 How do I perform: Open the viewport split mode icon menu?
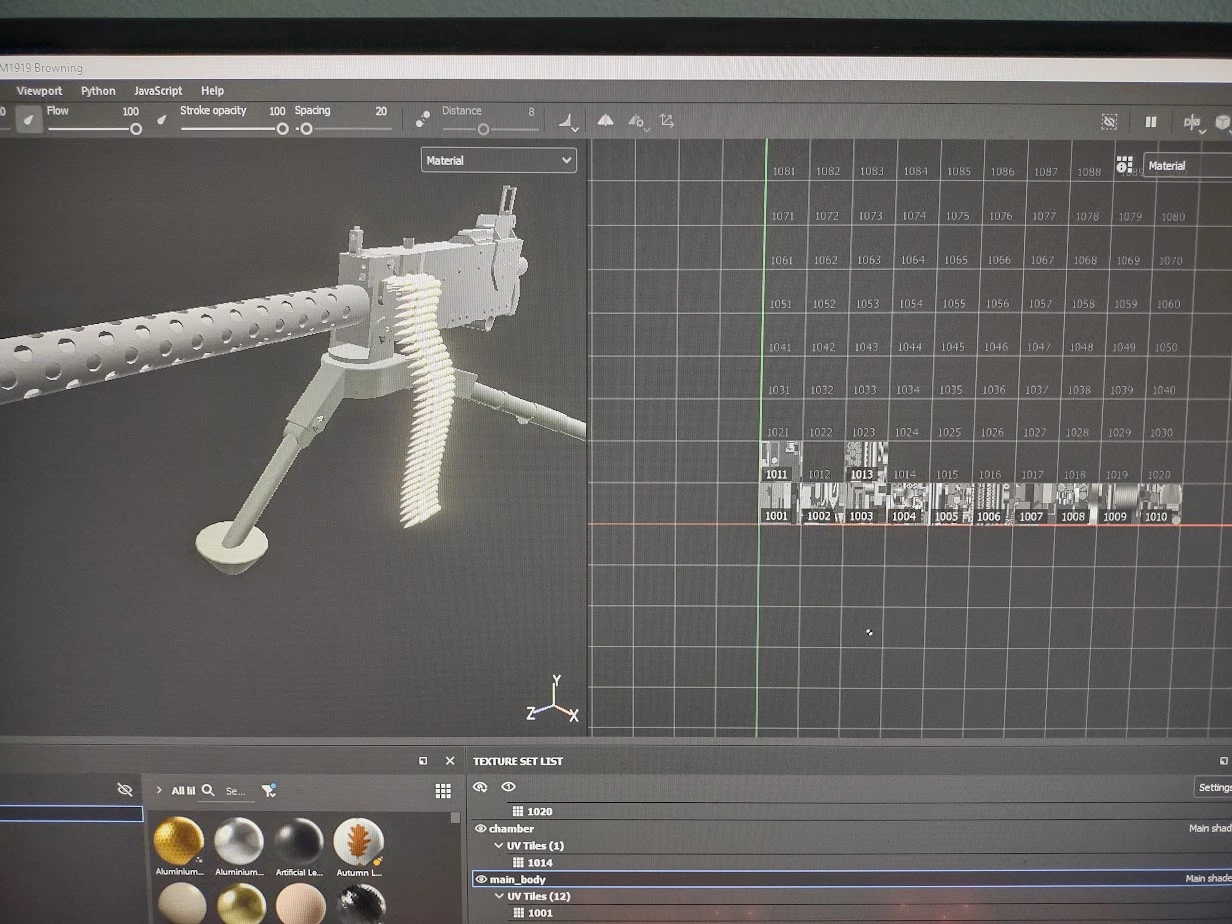(x=1192, y=122)
